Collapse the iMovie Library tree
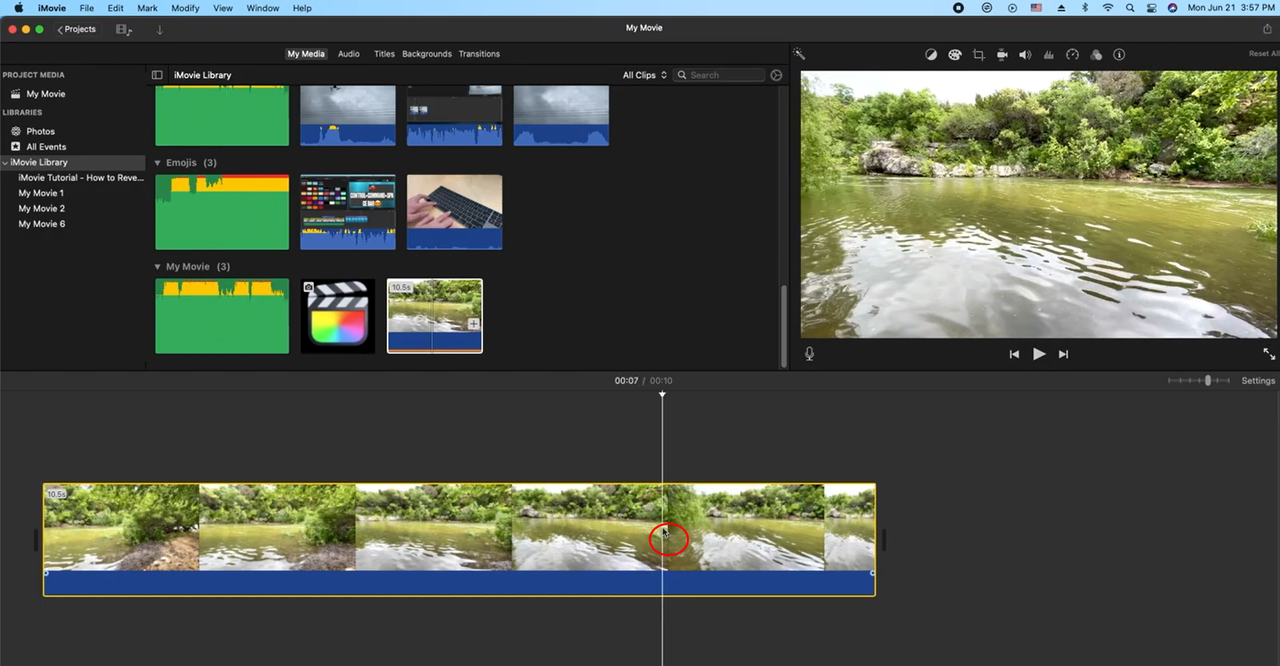The image size is (1280, 666). click(5, 162)
